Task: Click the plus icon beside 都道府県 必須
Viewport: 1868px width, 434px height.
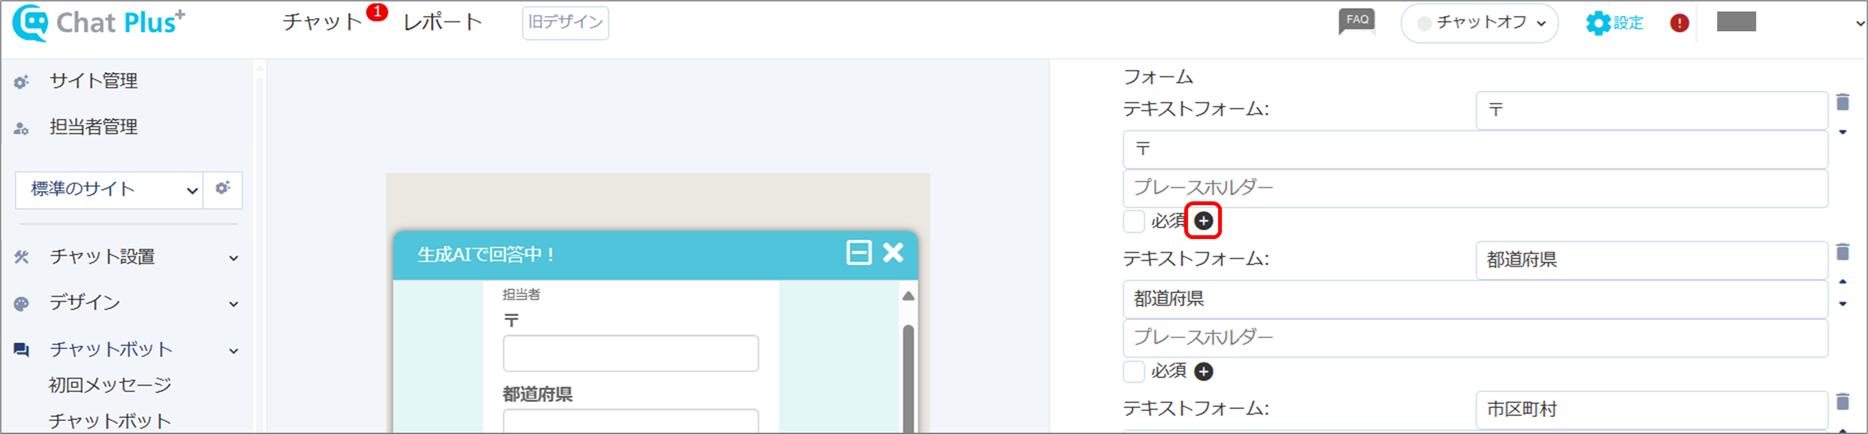Action: pos(1203,371)
